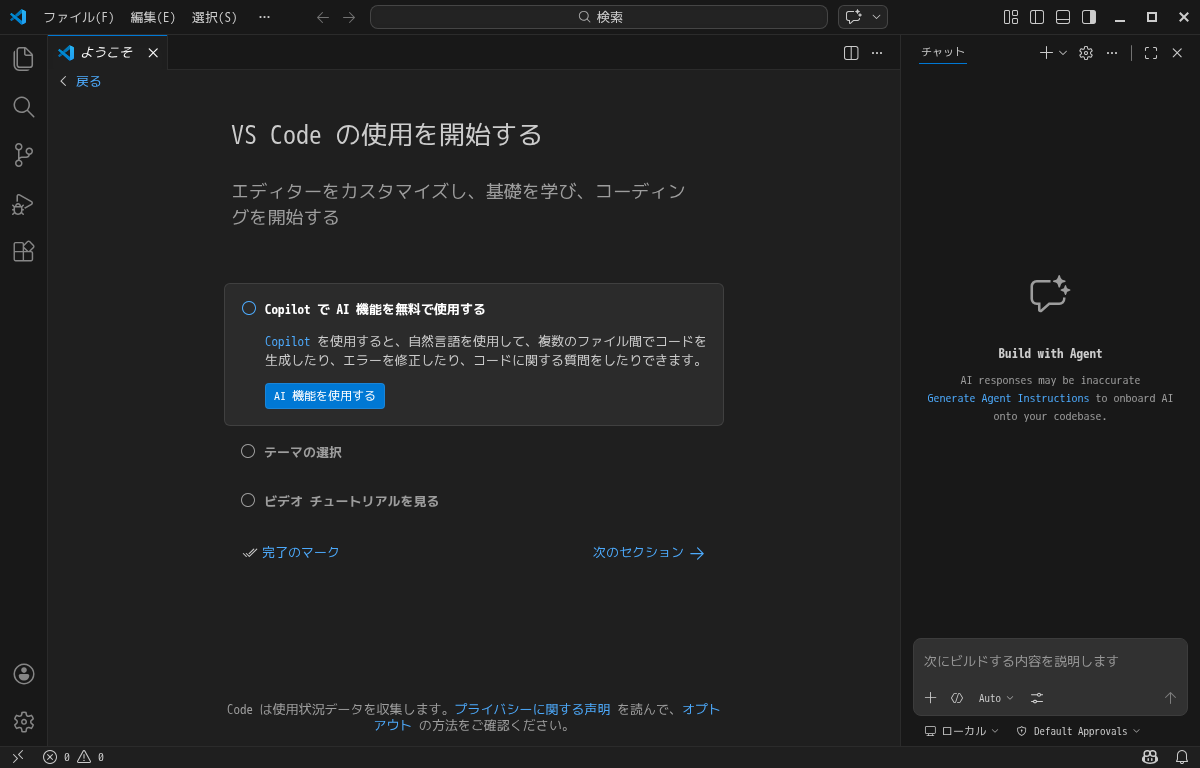
Task: Click the AI 機能を使用する button
Action: [325, 396]
